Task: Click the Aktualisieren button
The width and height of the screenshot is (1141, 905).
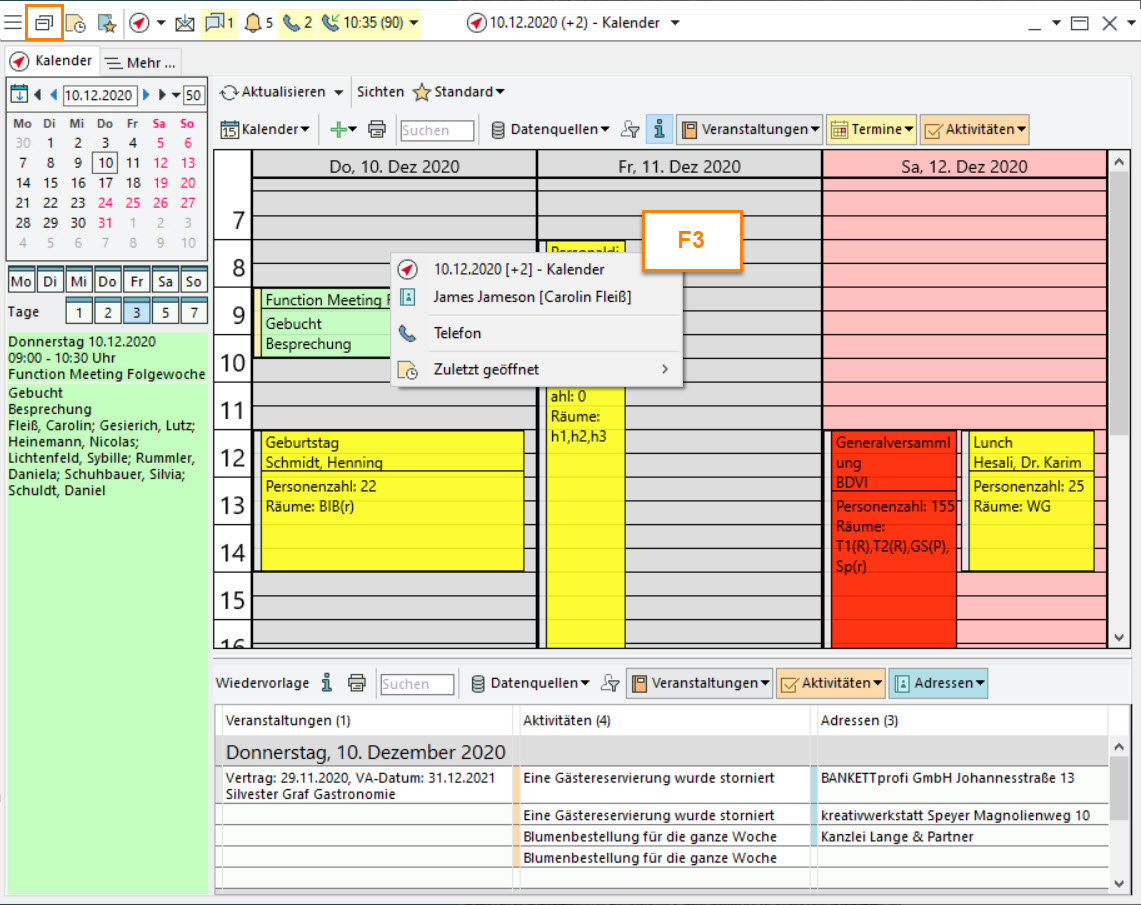Action: 274,92
